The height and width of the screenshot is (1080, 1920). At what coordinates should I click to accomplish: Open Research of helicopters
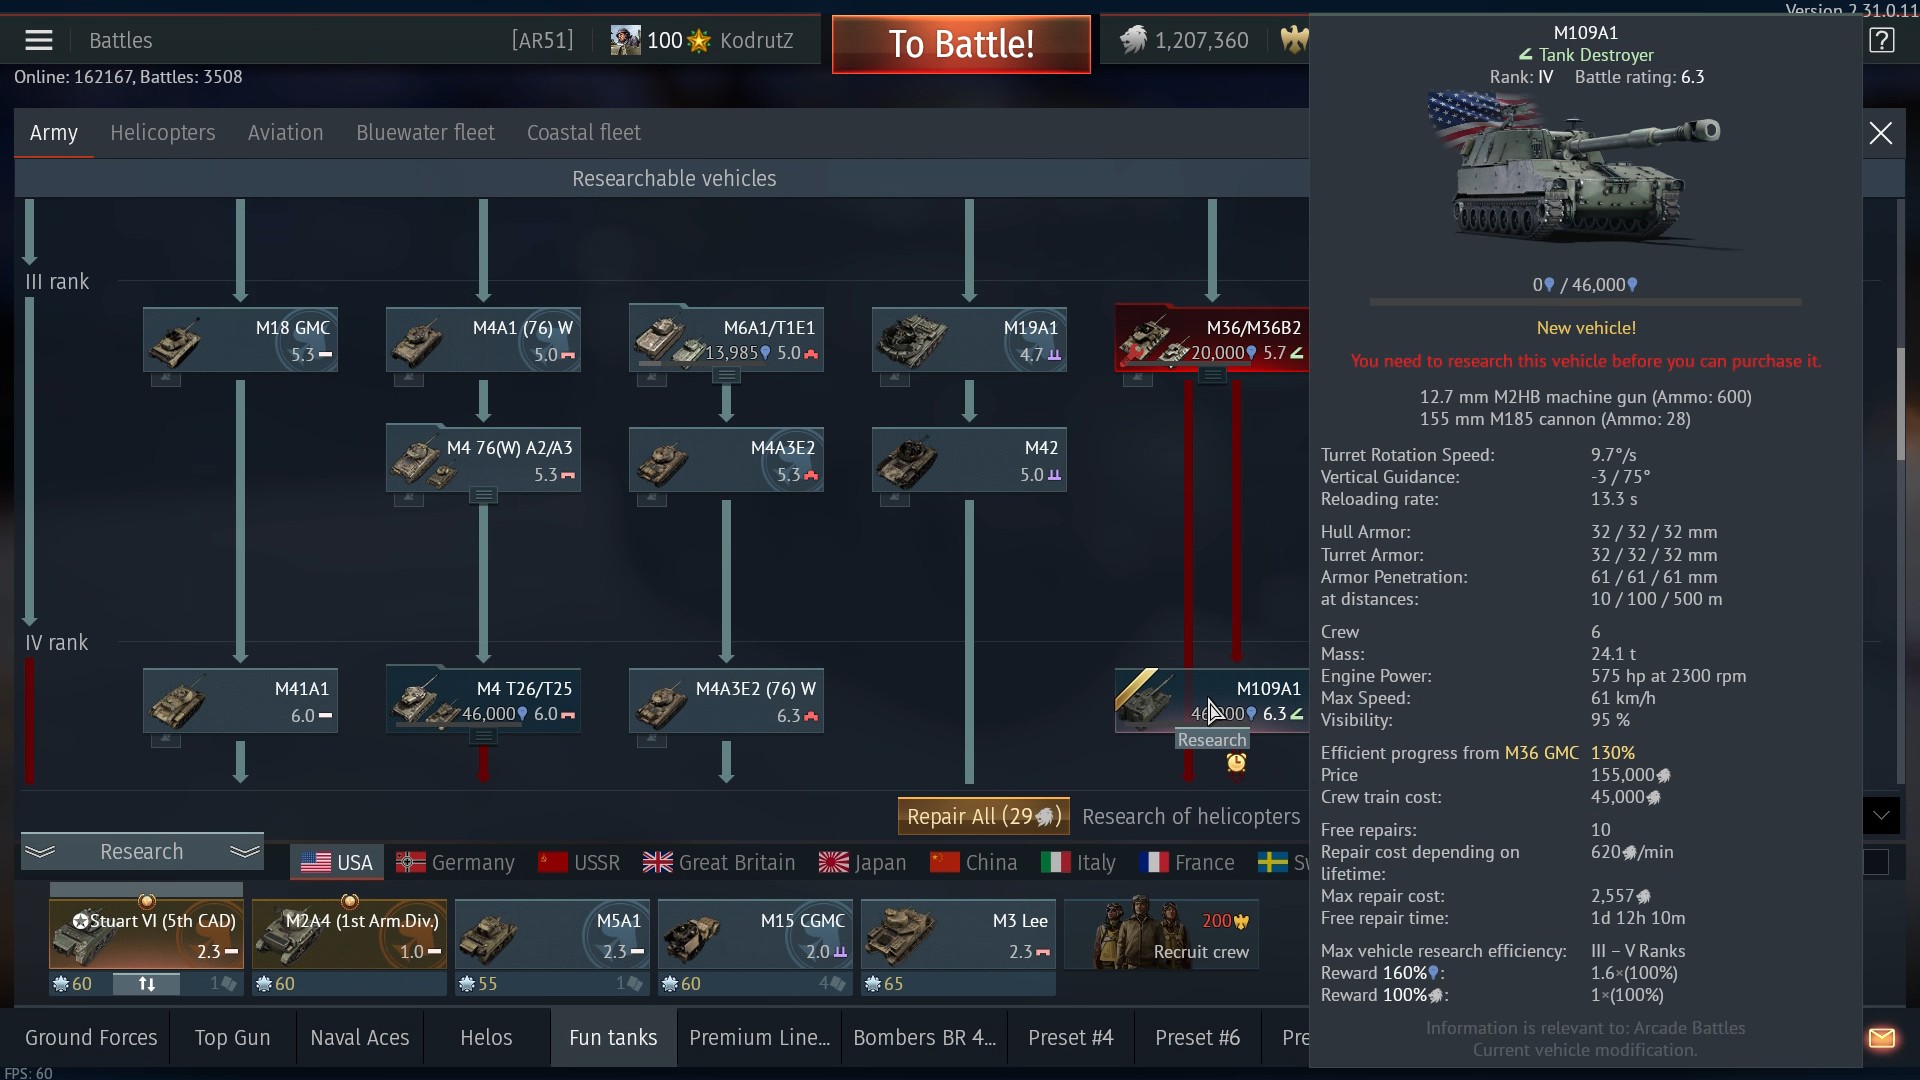click(x=1191, y=817)
